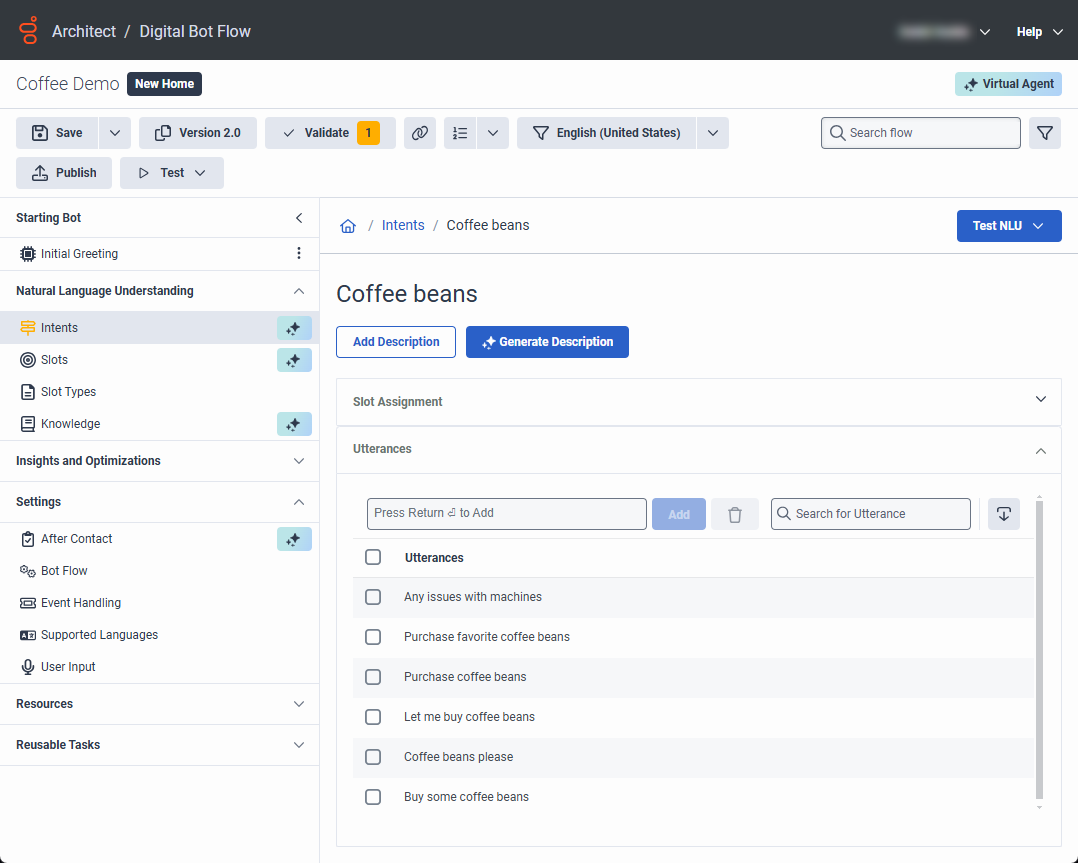The height and width of the screenshot is (863, 1078).
Task: Click the Generate Description button
Action: (x=547, y=342)
